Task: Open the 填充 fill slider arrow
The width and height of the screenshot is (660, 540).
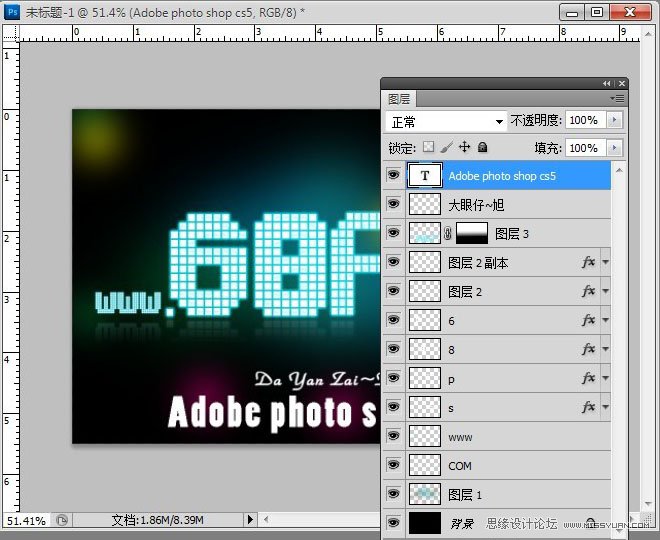Action: point(615,148)
